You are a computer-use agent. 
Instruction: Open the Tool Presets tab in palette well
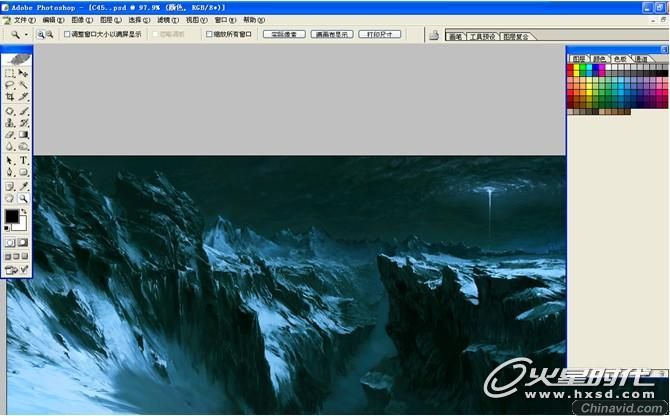(482, 36)
